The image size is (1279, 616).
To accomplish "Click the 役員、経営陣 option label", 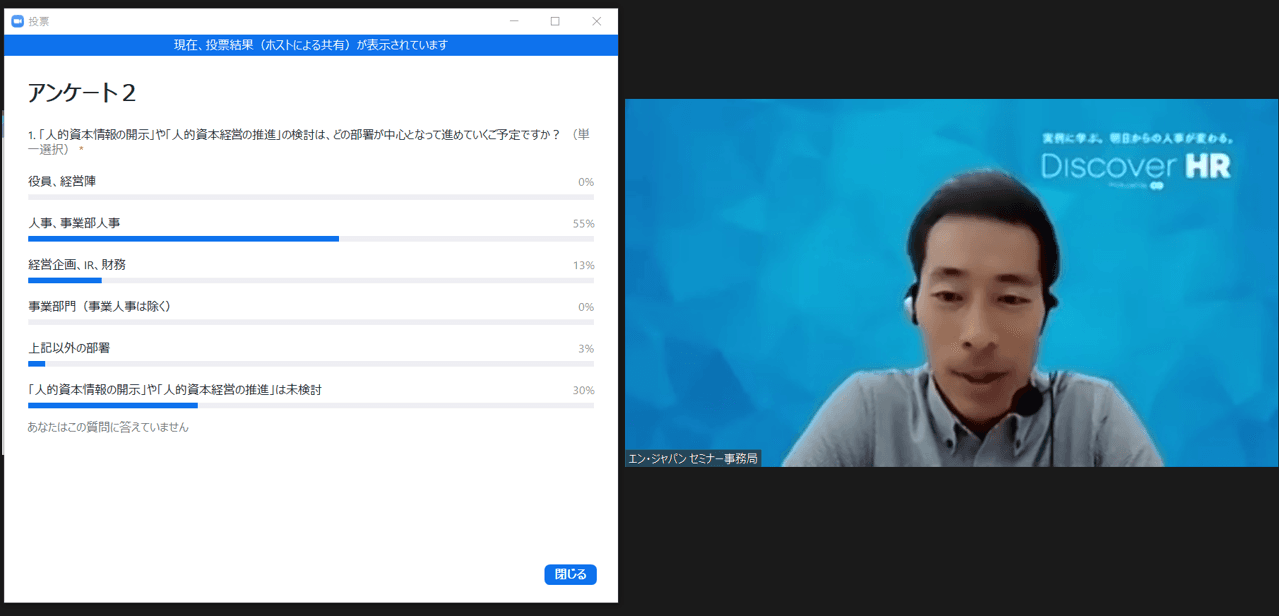I will pyautogui.click(x=62, y=181).
